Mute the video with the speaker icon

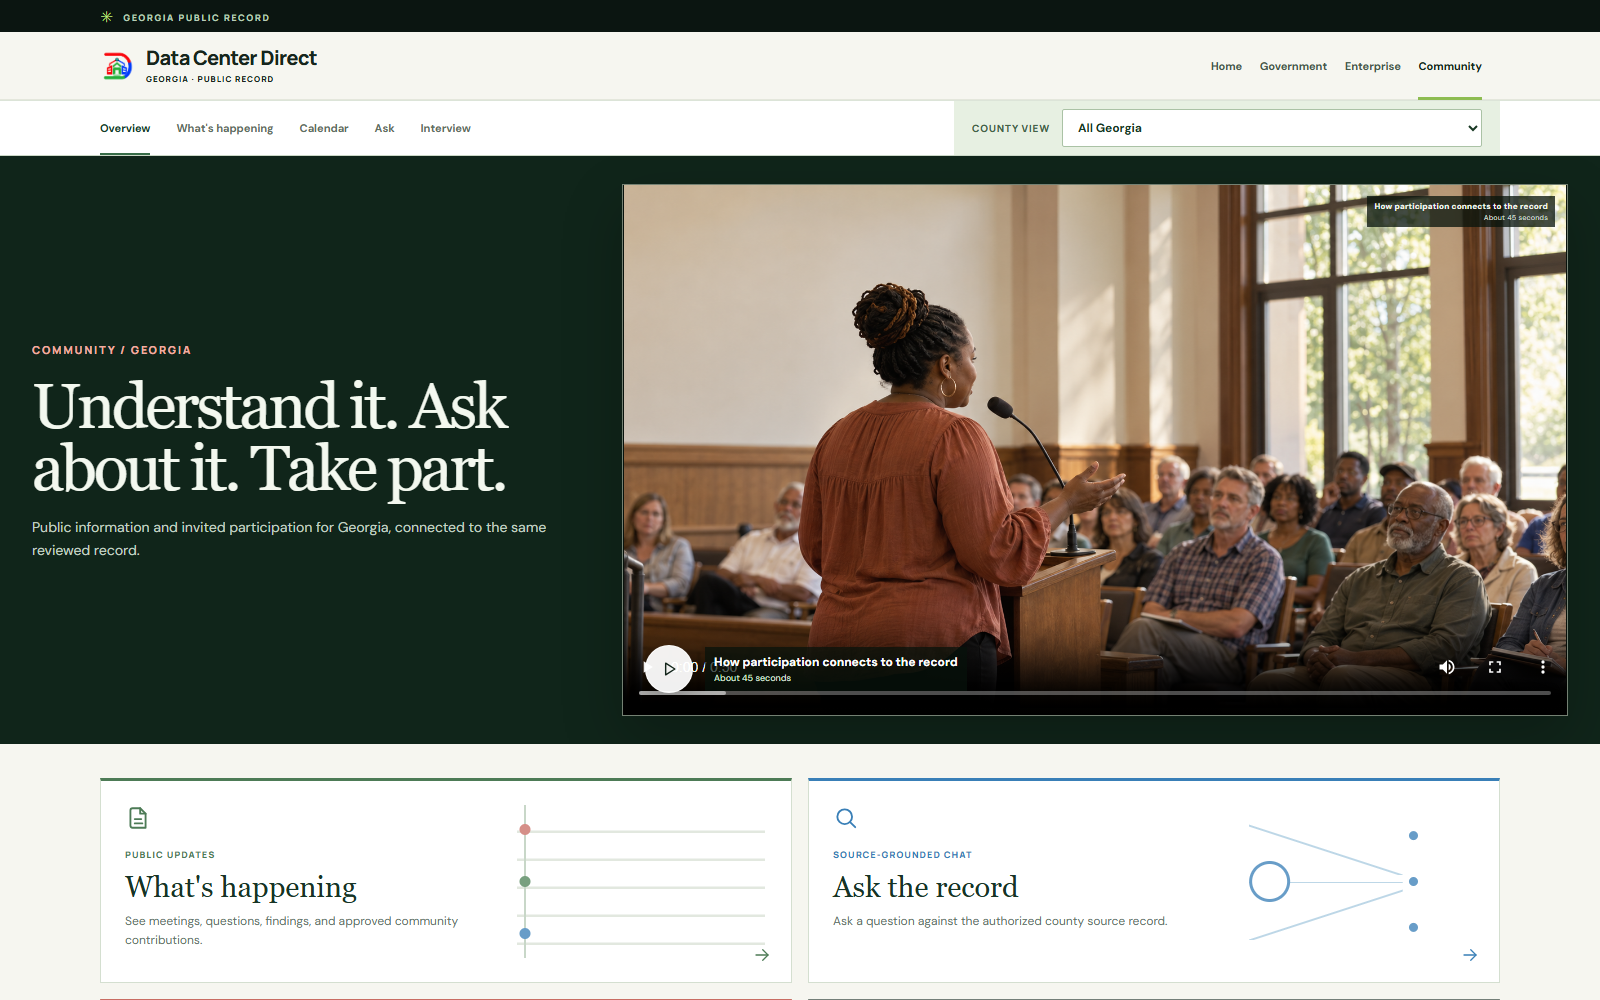coord(1446,667)
